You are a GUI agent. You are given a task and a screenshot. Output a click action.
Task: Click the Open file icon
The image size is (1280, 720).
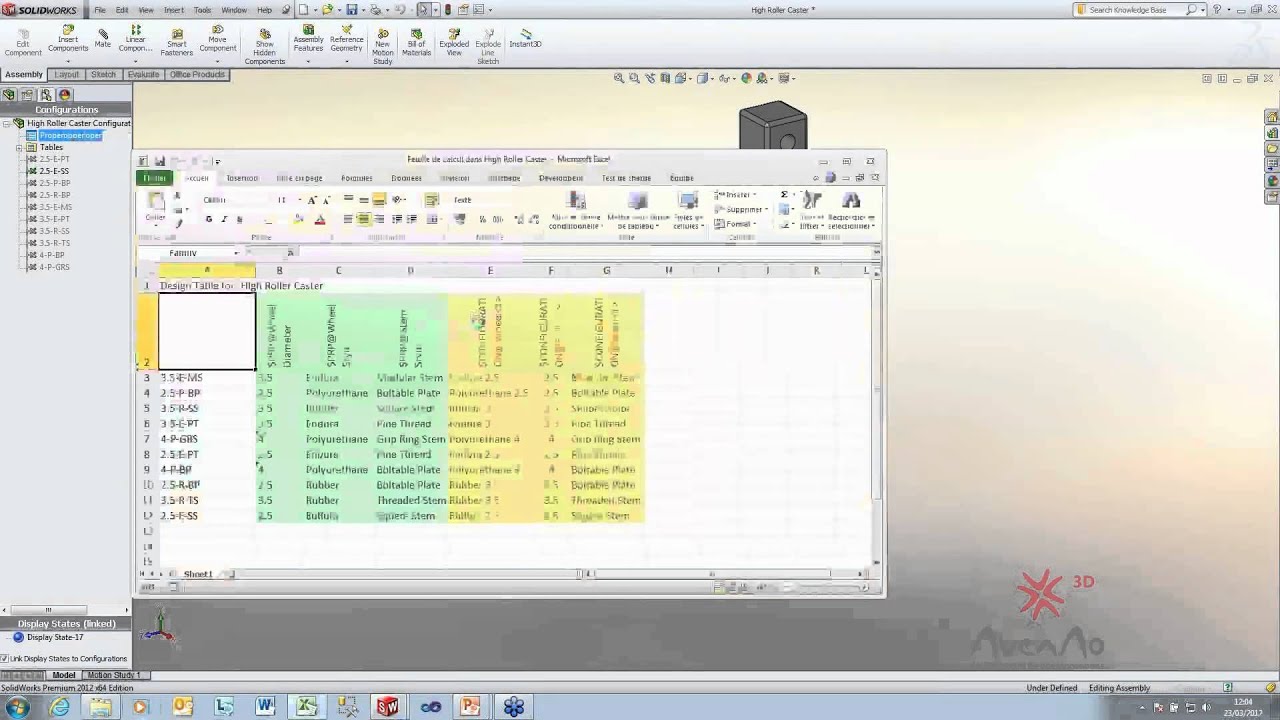327,10
